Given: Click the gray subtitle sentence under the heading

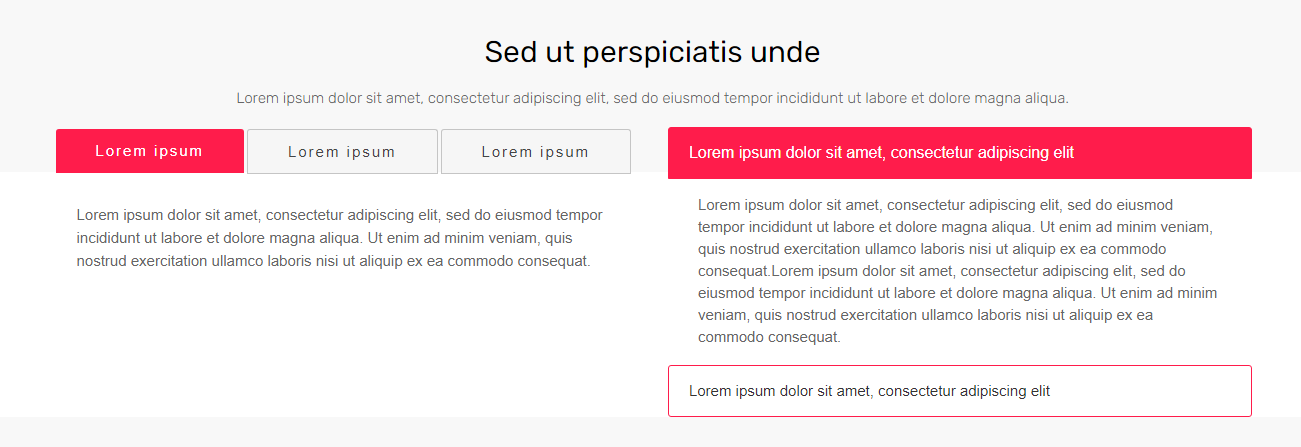Looking at the screenshot, I should pos(652,98).
